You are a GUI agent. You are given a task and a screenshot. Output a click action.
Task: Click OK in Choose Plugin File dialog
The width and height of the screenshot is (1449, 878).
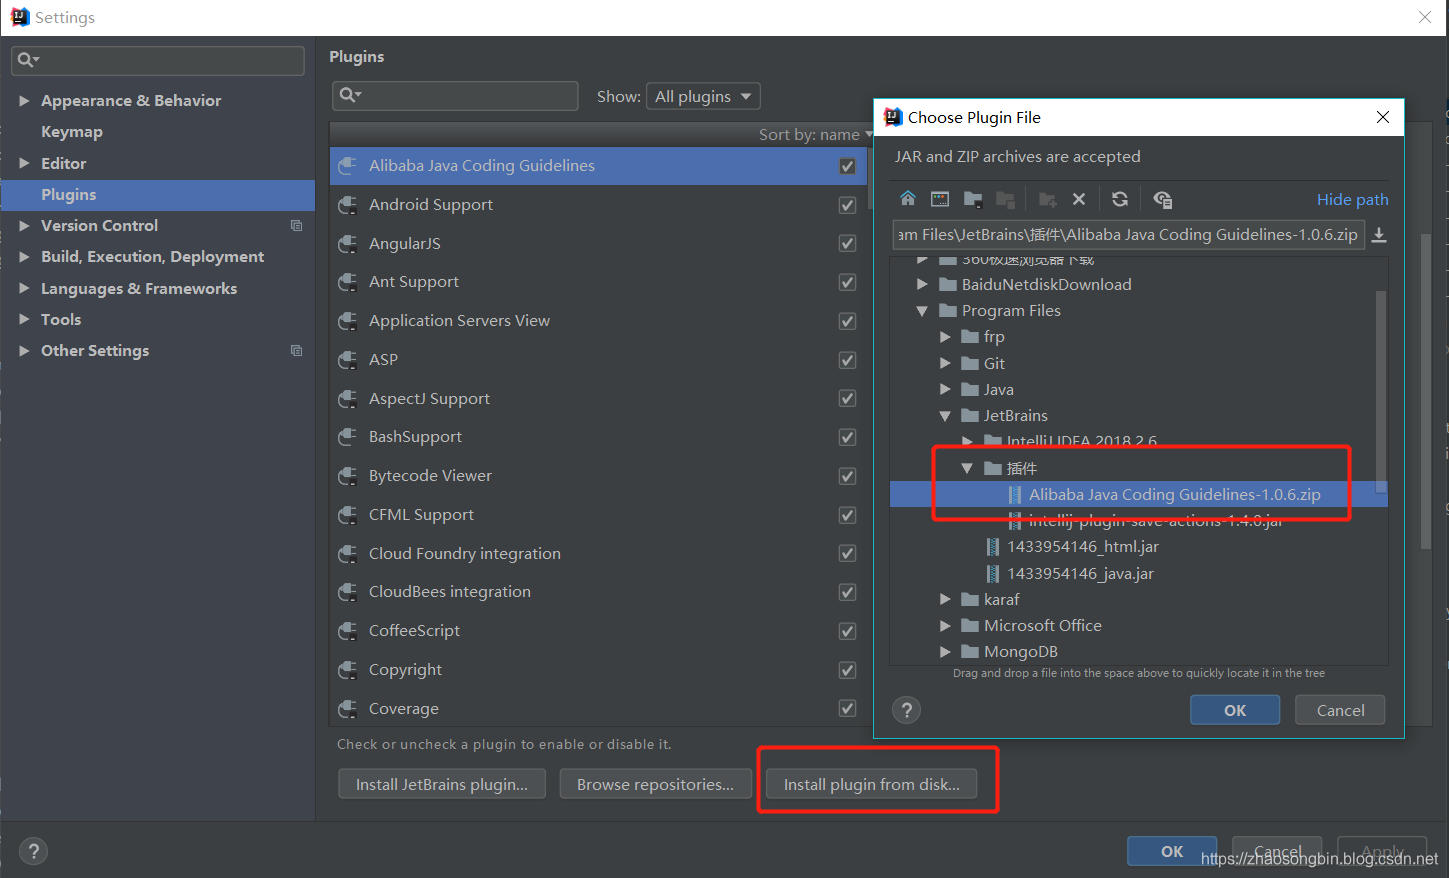coord(1235,710)
